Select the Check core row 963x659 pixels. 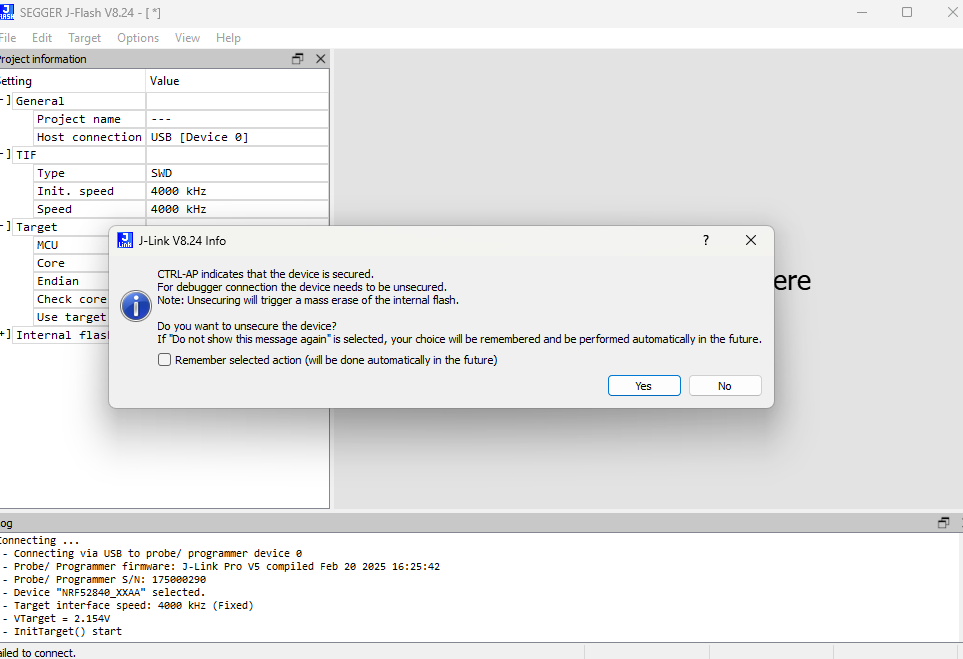[x=71, y=299]
